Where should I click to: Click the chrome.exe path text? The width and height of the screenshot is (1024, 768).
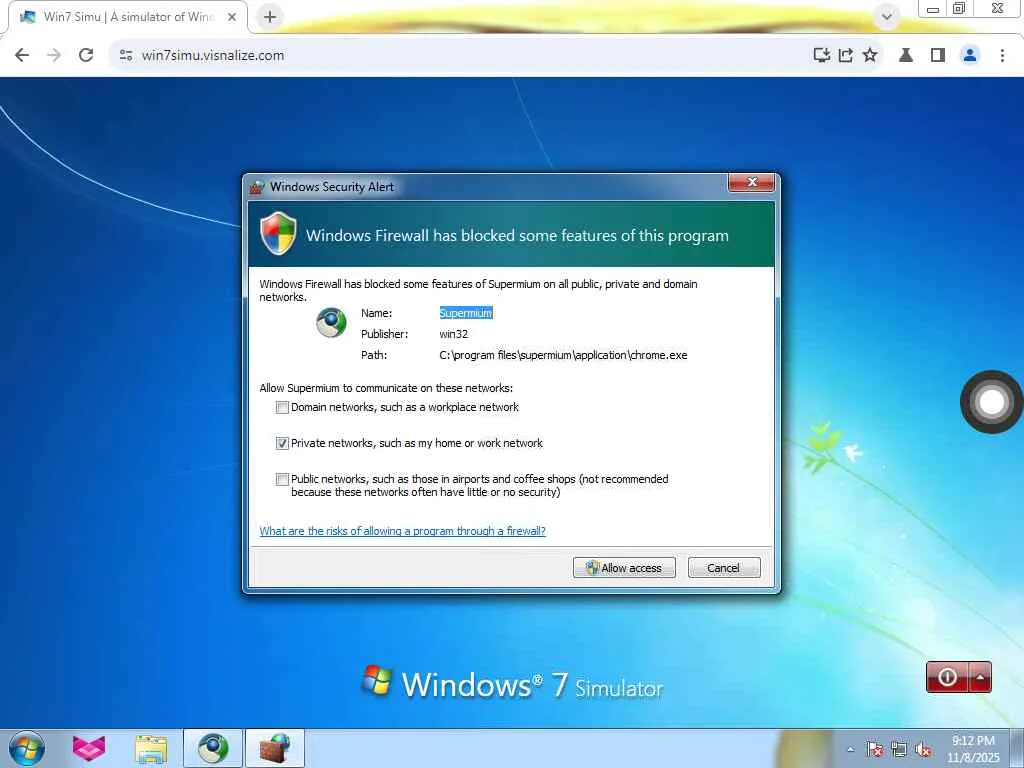(x=563, y=355)
